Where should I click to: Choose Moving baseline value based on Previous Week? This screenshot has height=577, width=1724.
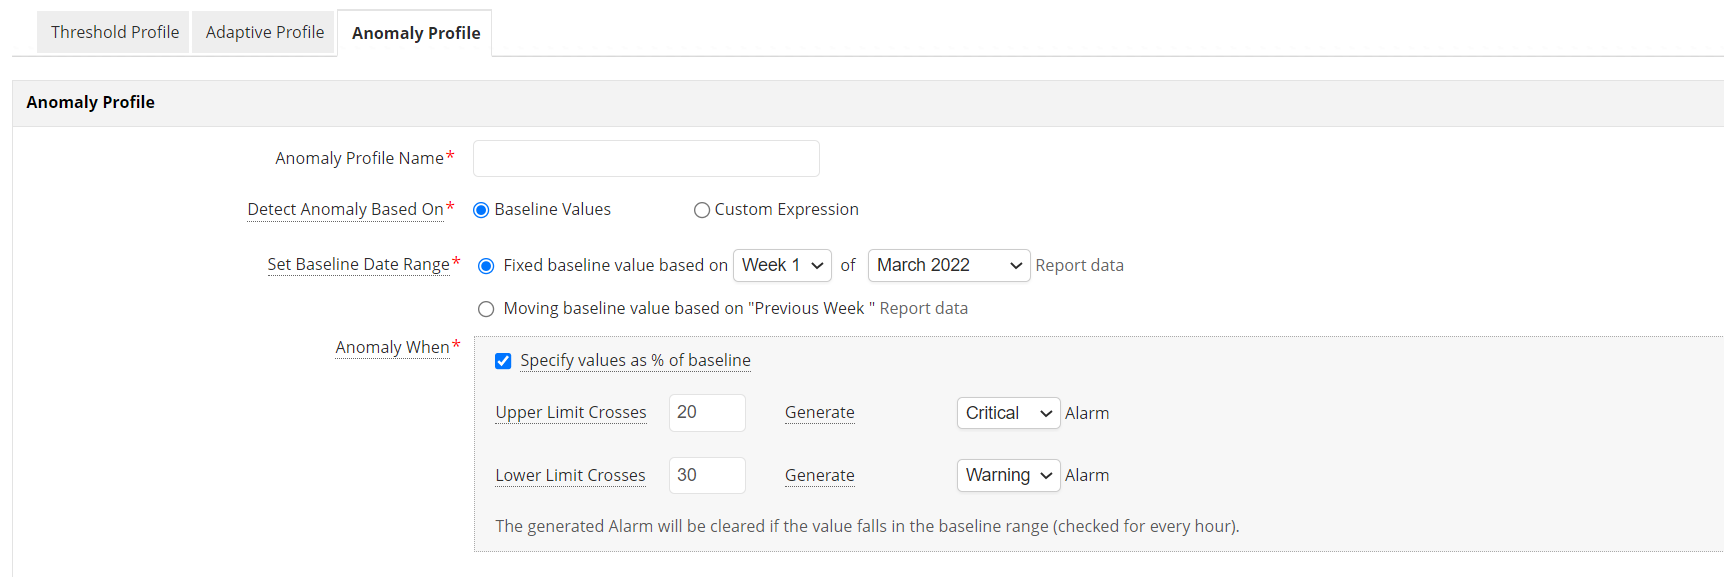click(486, 308)
